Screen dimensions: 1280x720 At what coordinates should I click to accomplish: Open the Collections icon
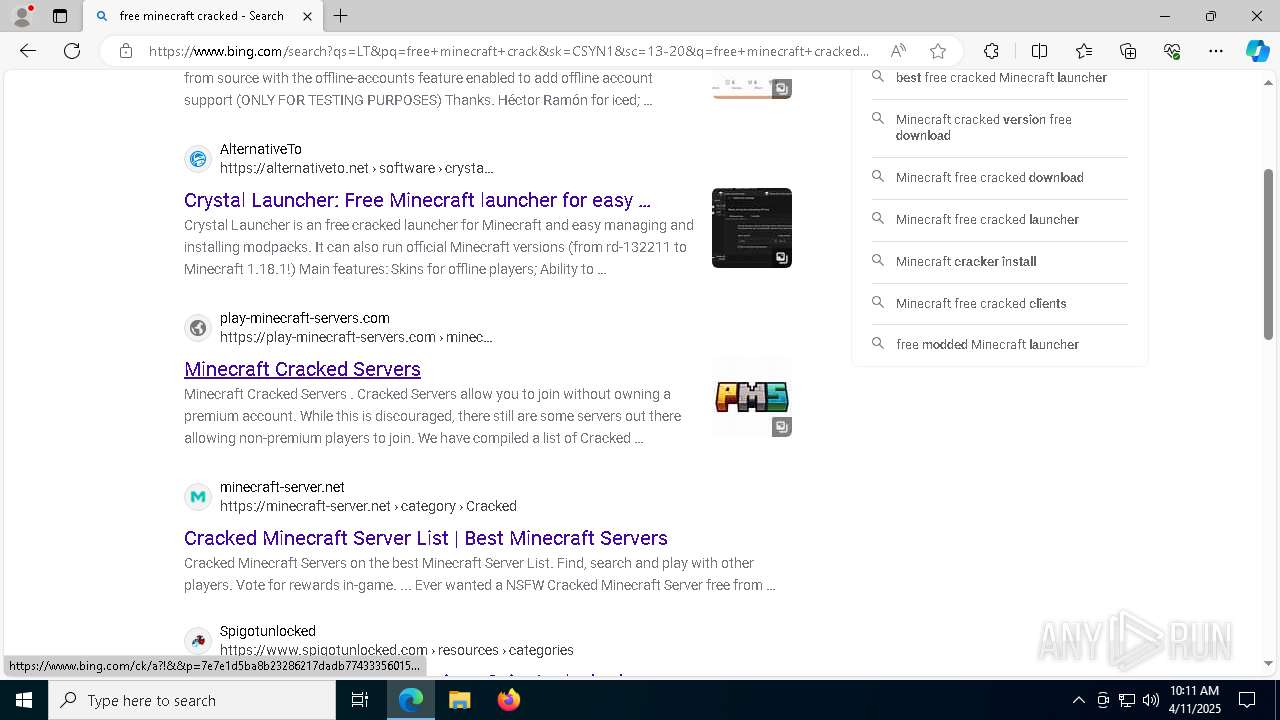pos(1128,51)
